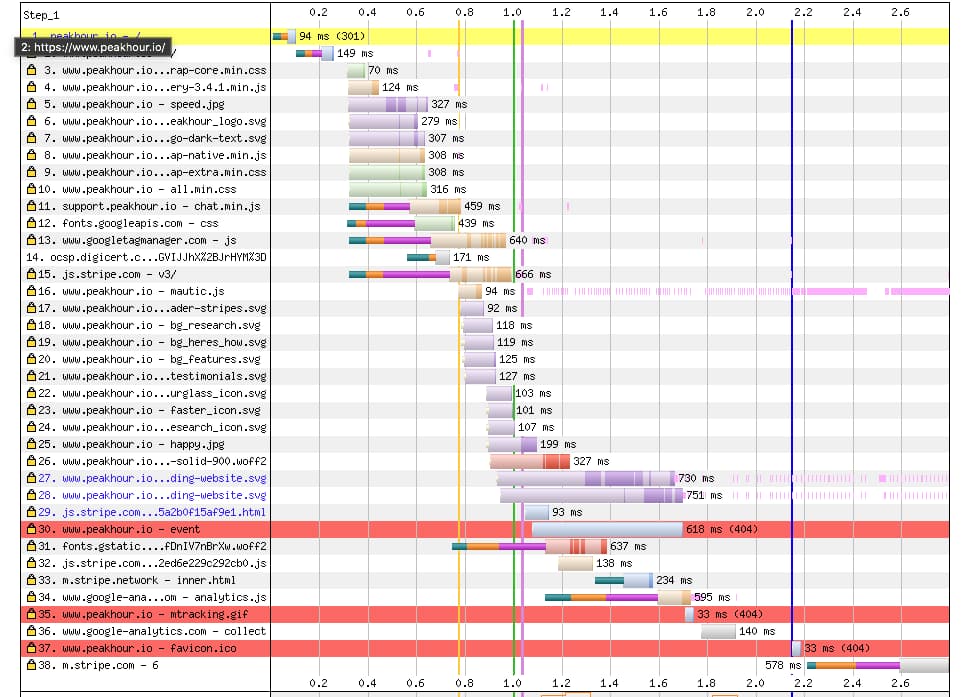Click the lock icon on request 18 bg_research.svg
Screen dimensions: 970x697
[32, 325]
